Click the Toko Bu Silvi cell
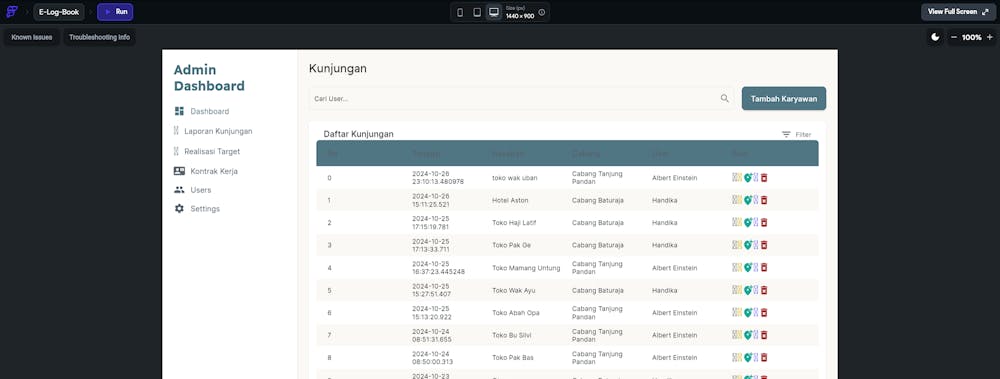Viewport: 1000px width, 379px height. click(511, 335)
